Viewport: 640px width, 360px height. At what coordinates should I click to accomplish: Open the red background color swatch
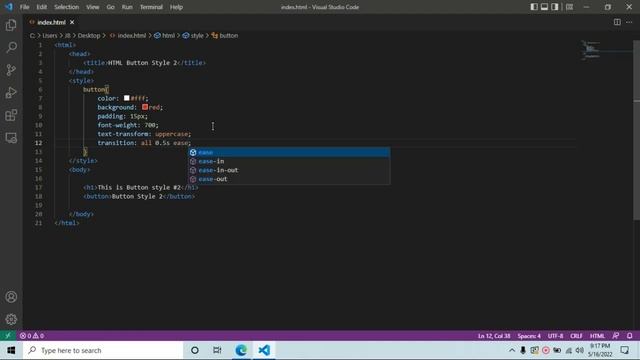click(145, 107)
